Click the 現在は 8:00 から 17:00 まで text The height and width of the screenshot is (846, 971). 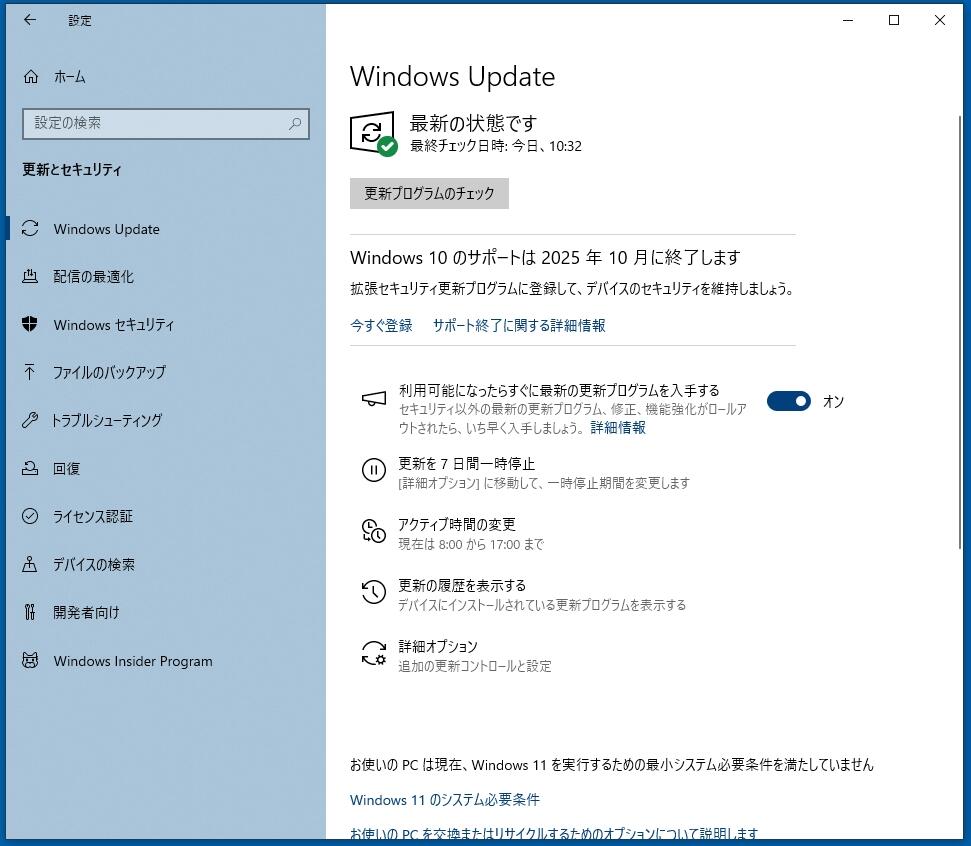(x=471, y=544)
